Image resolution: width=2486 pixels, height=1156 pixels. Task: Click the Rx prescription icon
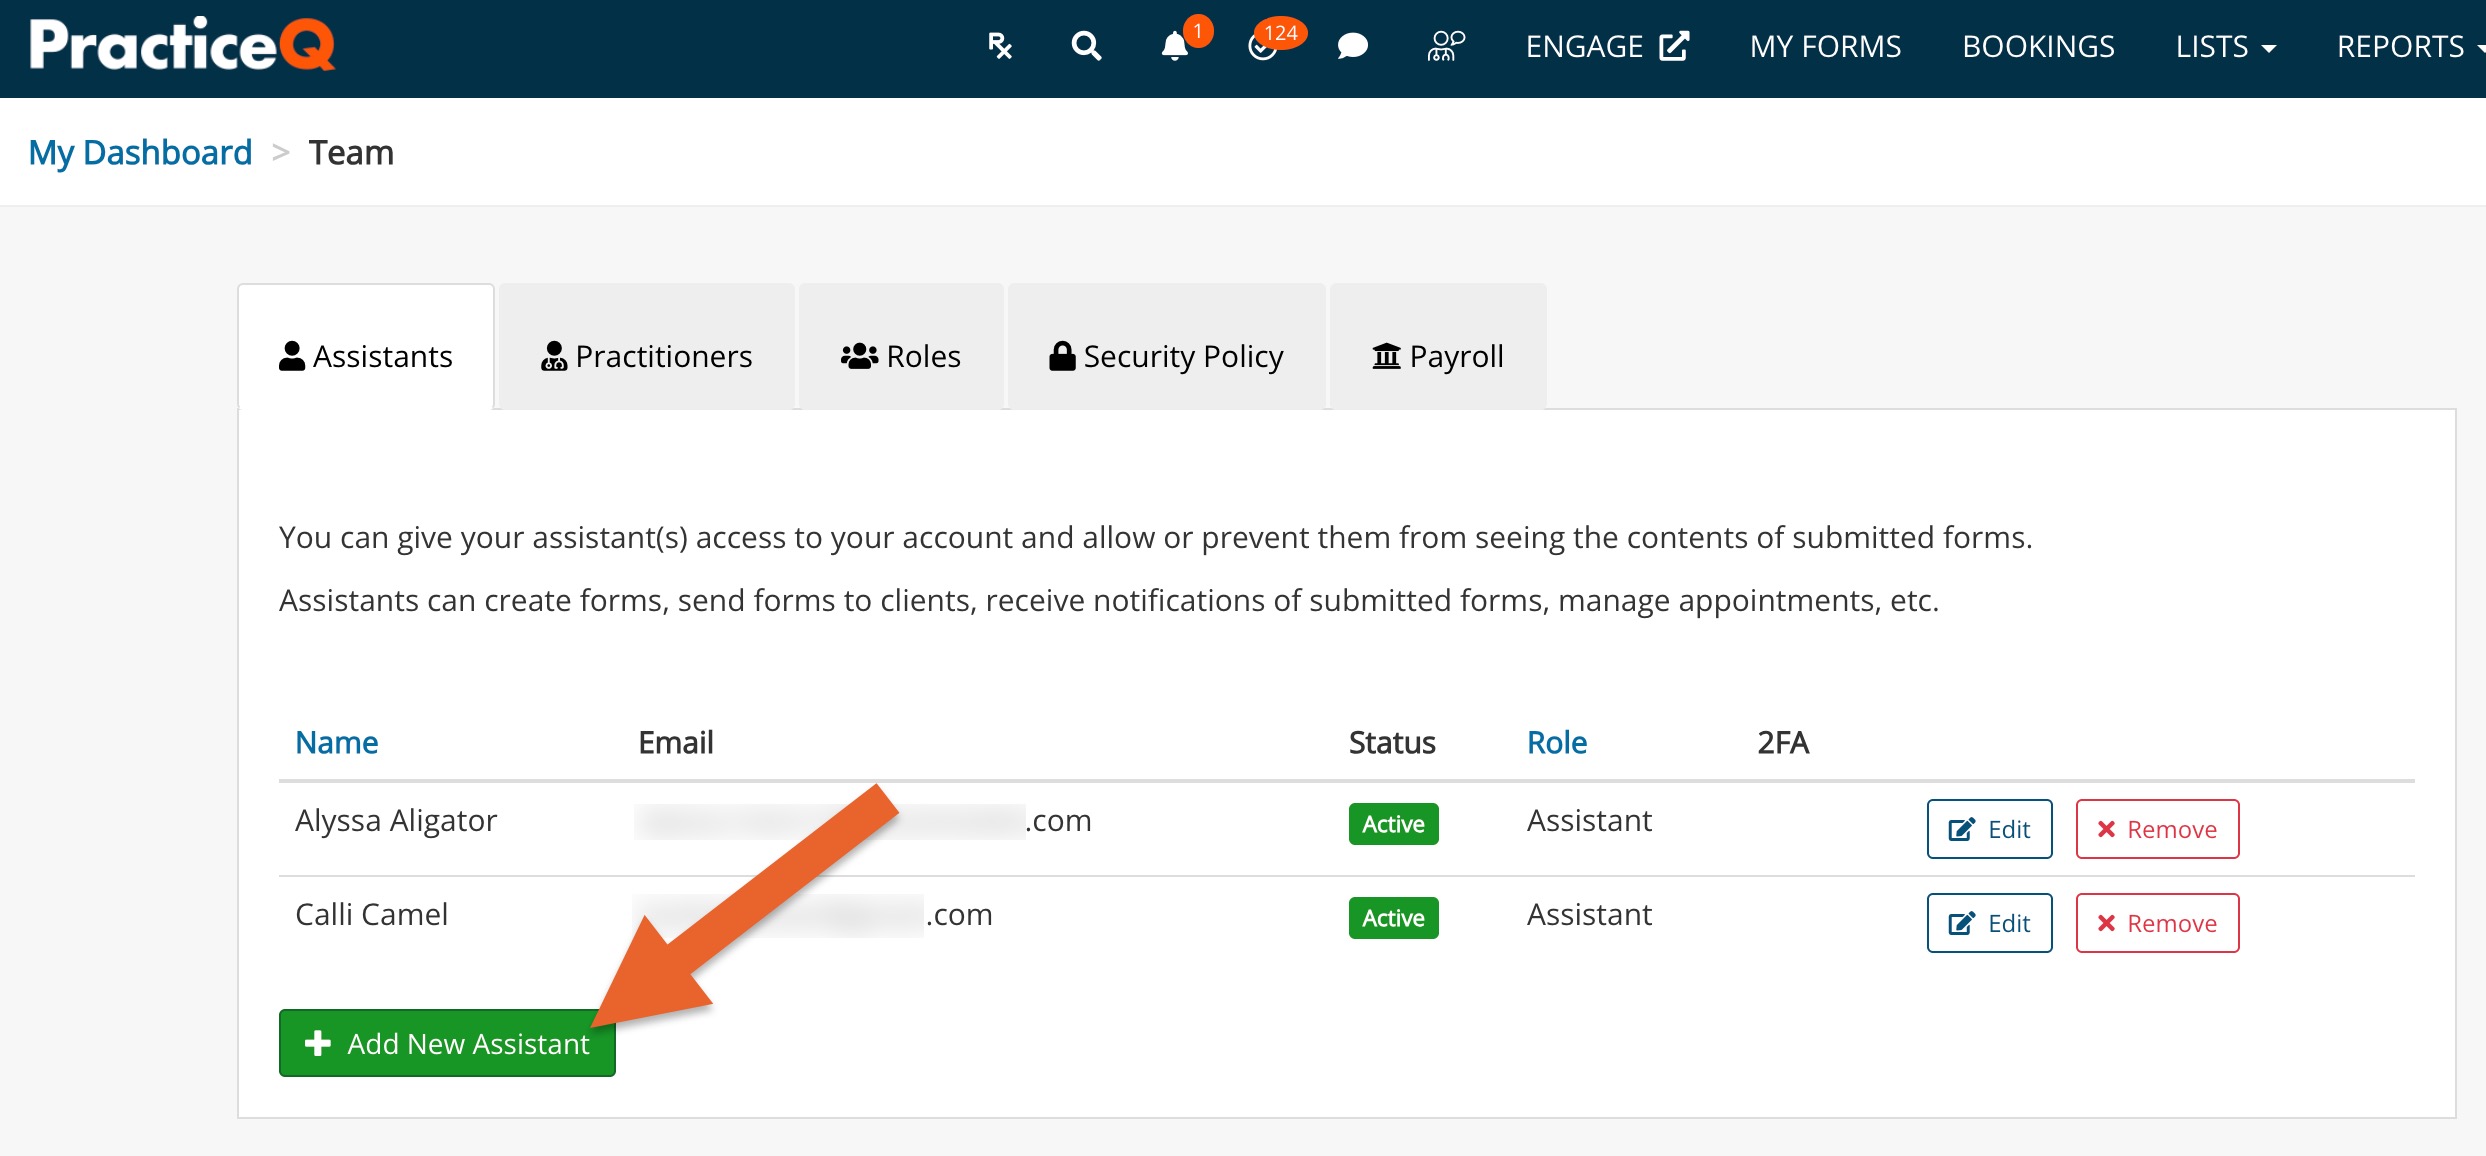(x=999, y=46)
